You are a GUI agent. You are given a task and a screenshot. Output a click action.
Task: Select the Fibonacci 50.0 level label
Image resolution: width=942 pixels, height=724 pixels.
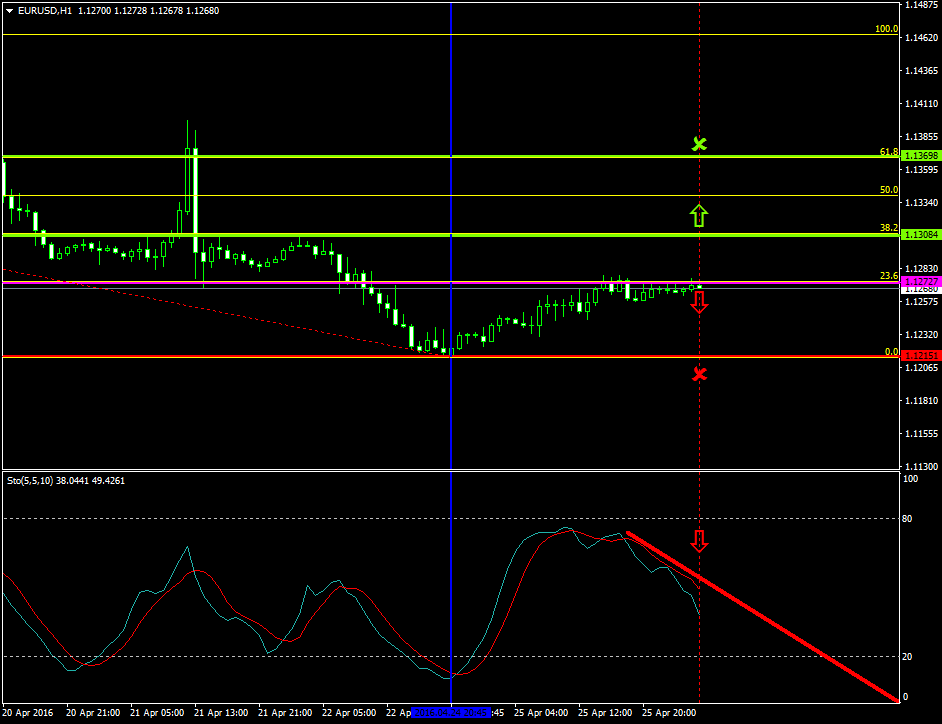click(x=888, y=189)
